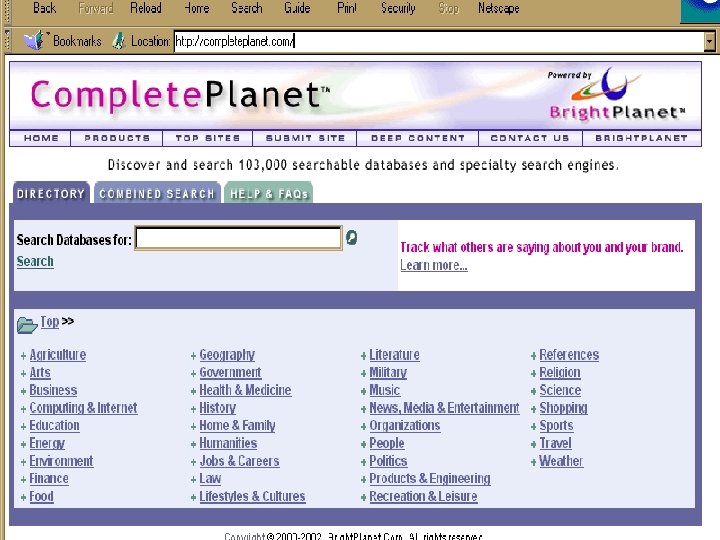Open the SUBMIT SITE nav item
Viewport: 720px width, 540px height.
[305, 138]
